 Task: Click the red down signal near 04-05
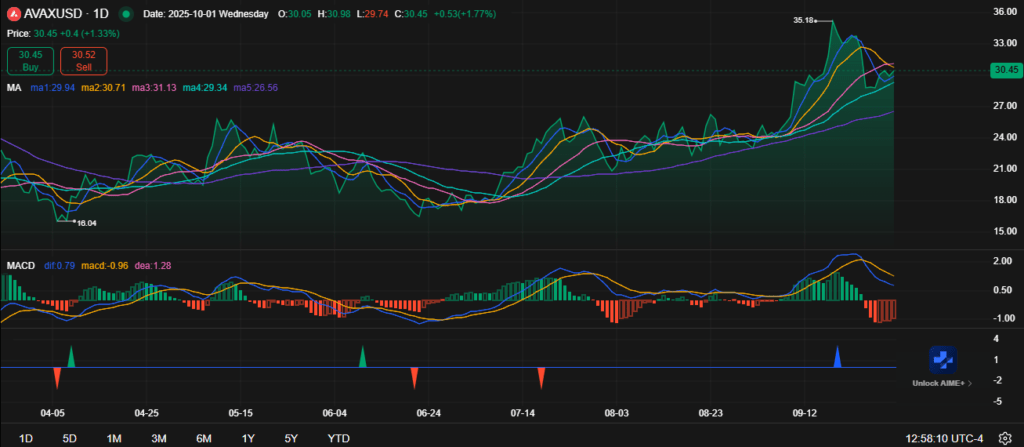(x=57, y=377)
